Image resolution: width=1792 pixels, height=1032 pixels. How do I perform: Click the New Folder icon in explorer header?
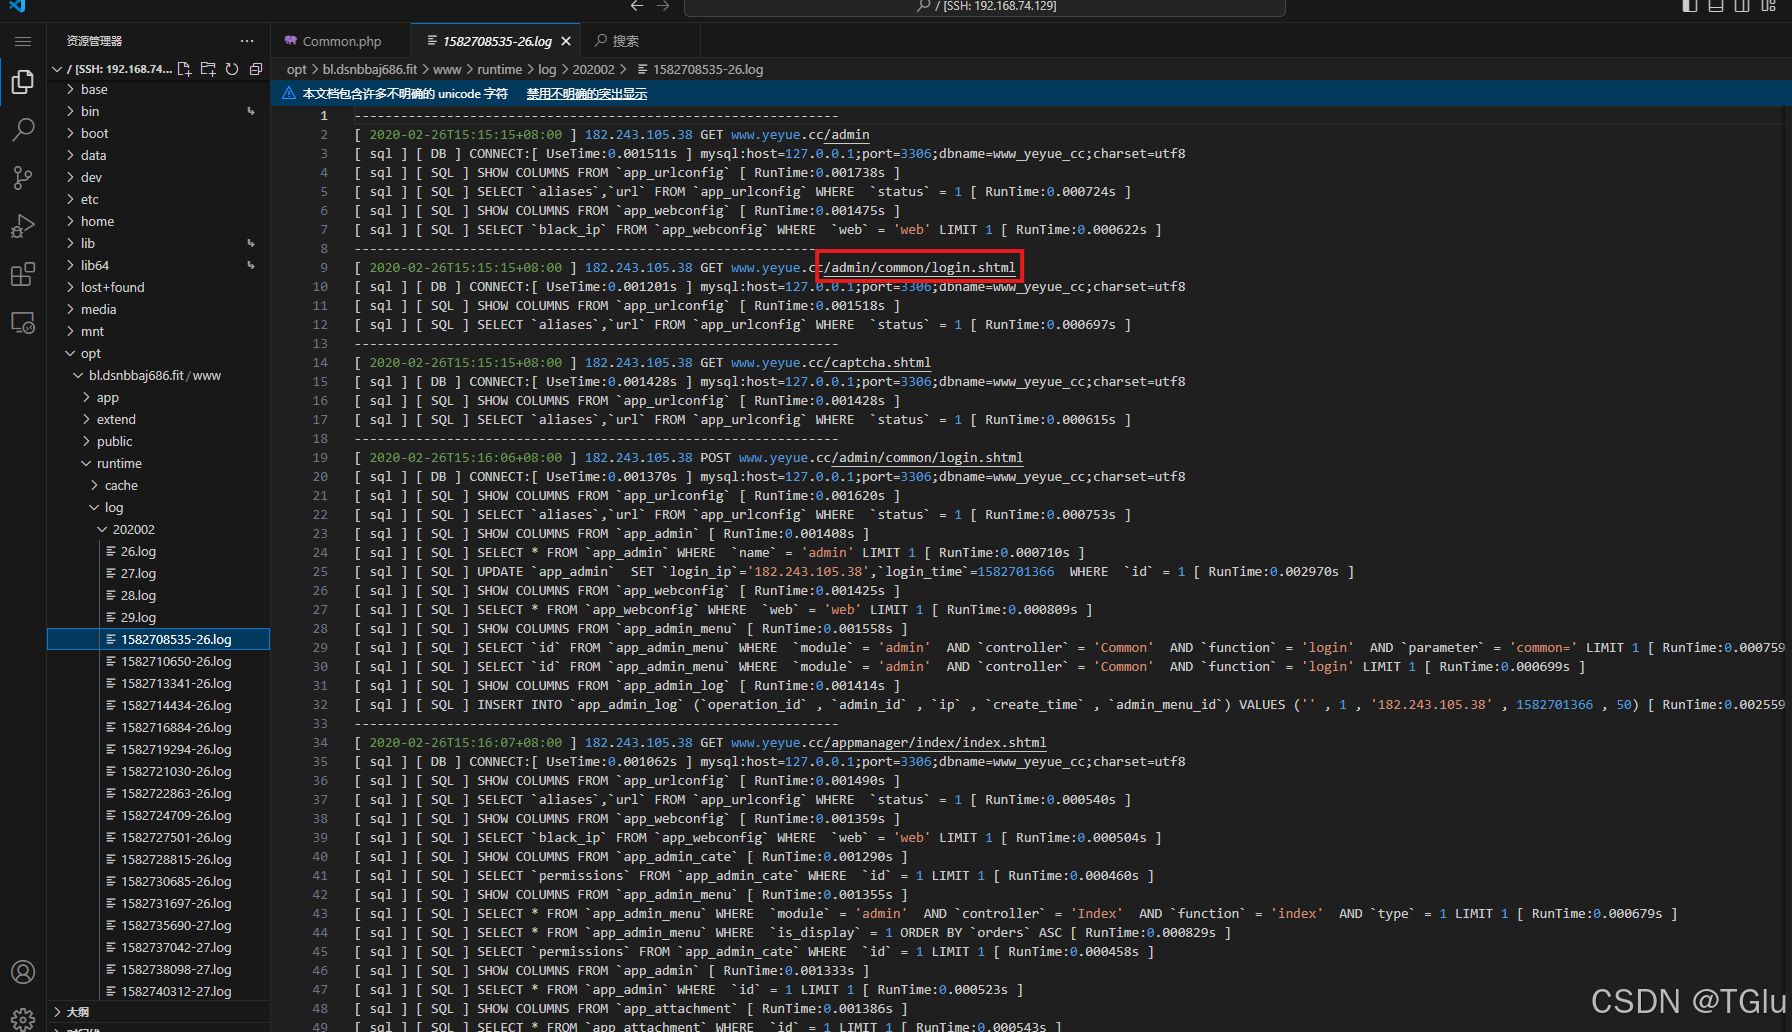[x=208, y=69]
